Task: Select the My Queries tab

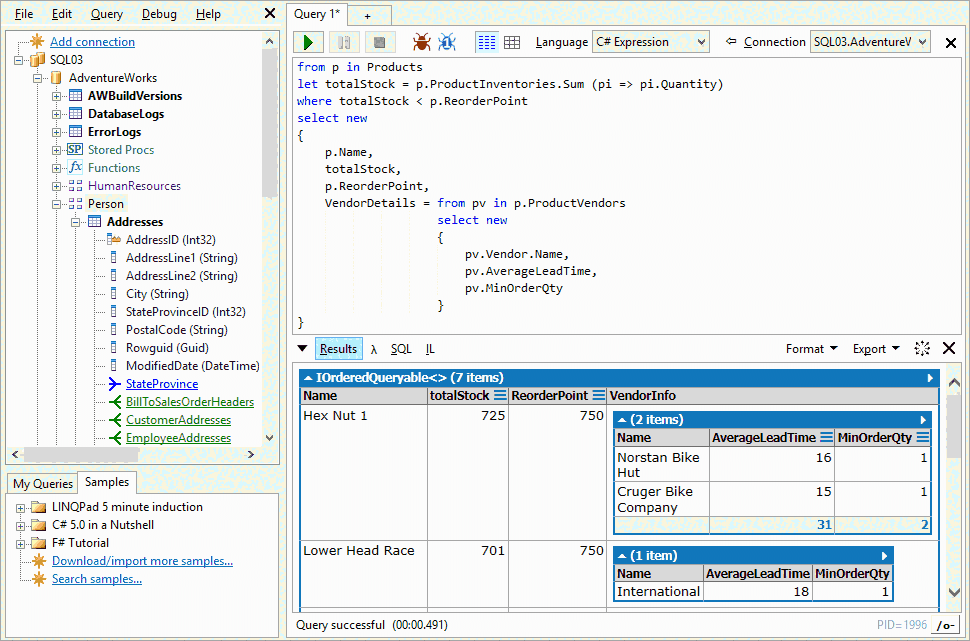Action: pos(41,482)
